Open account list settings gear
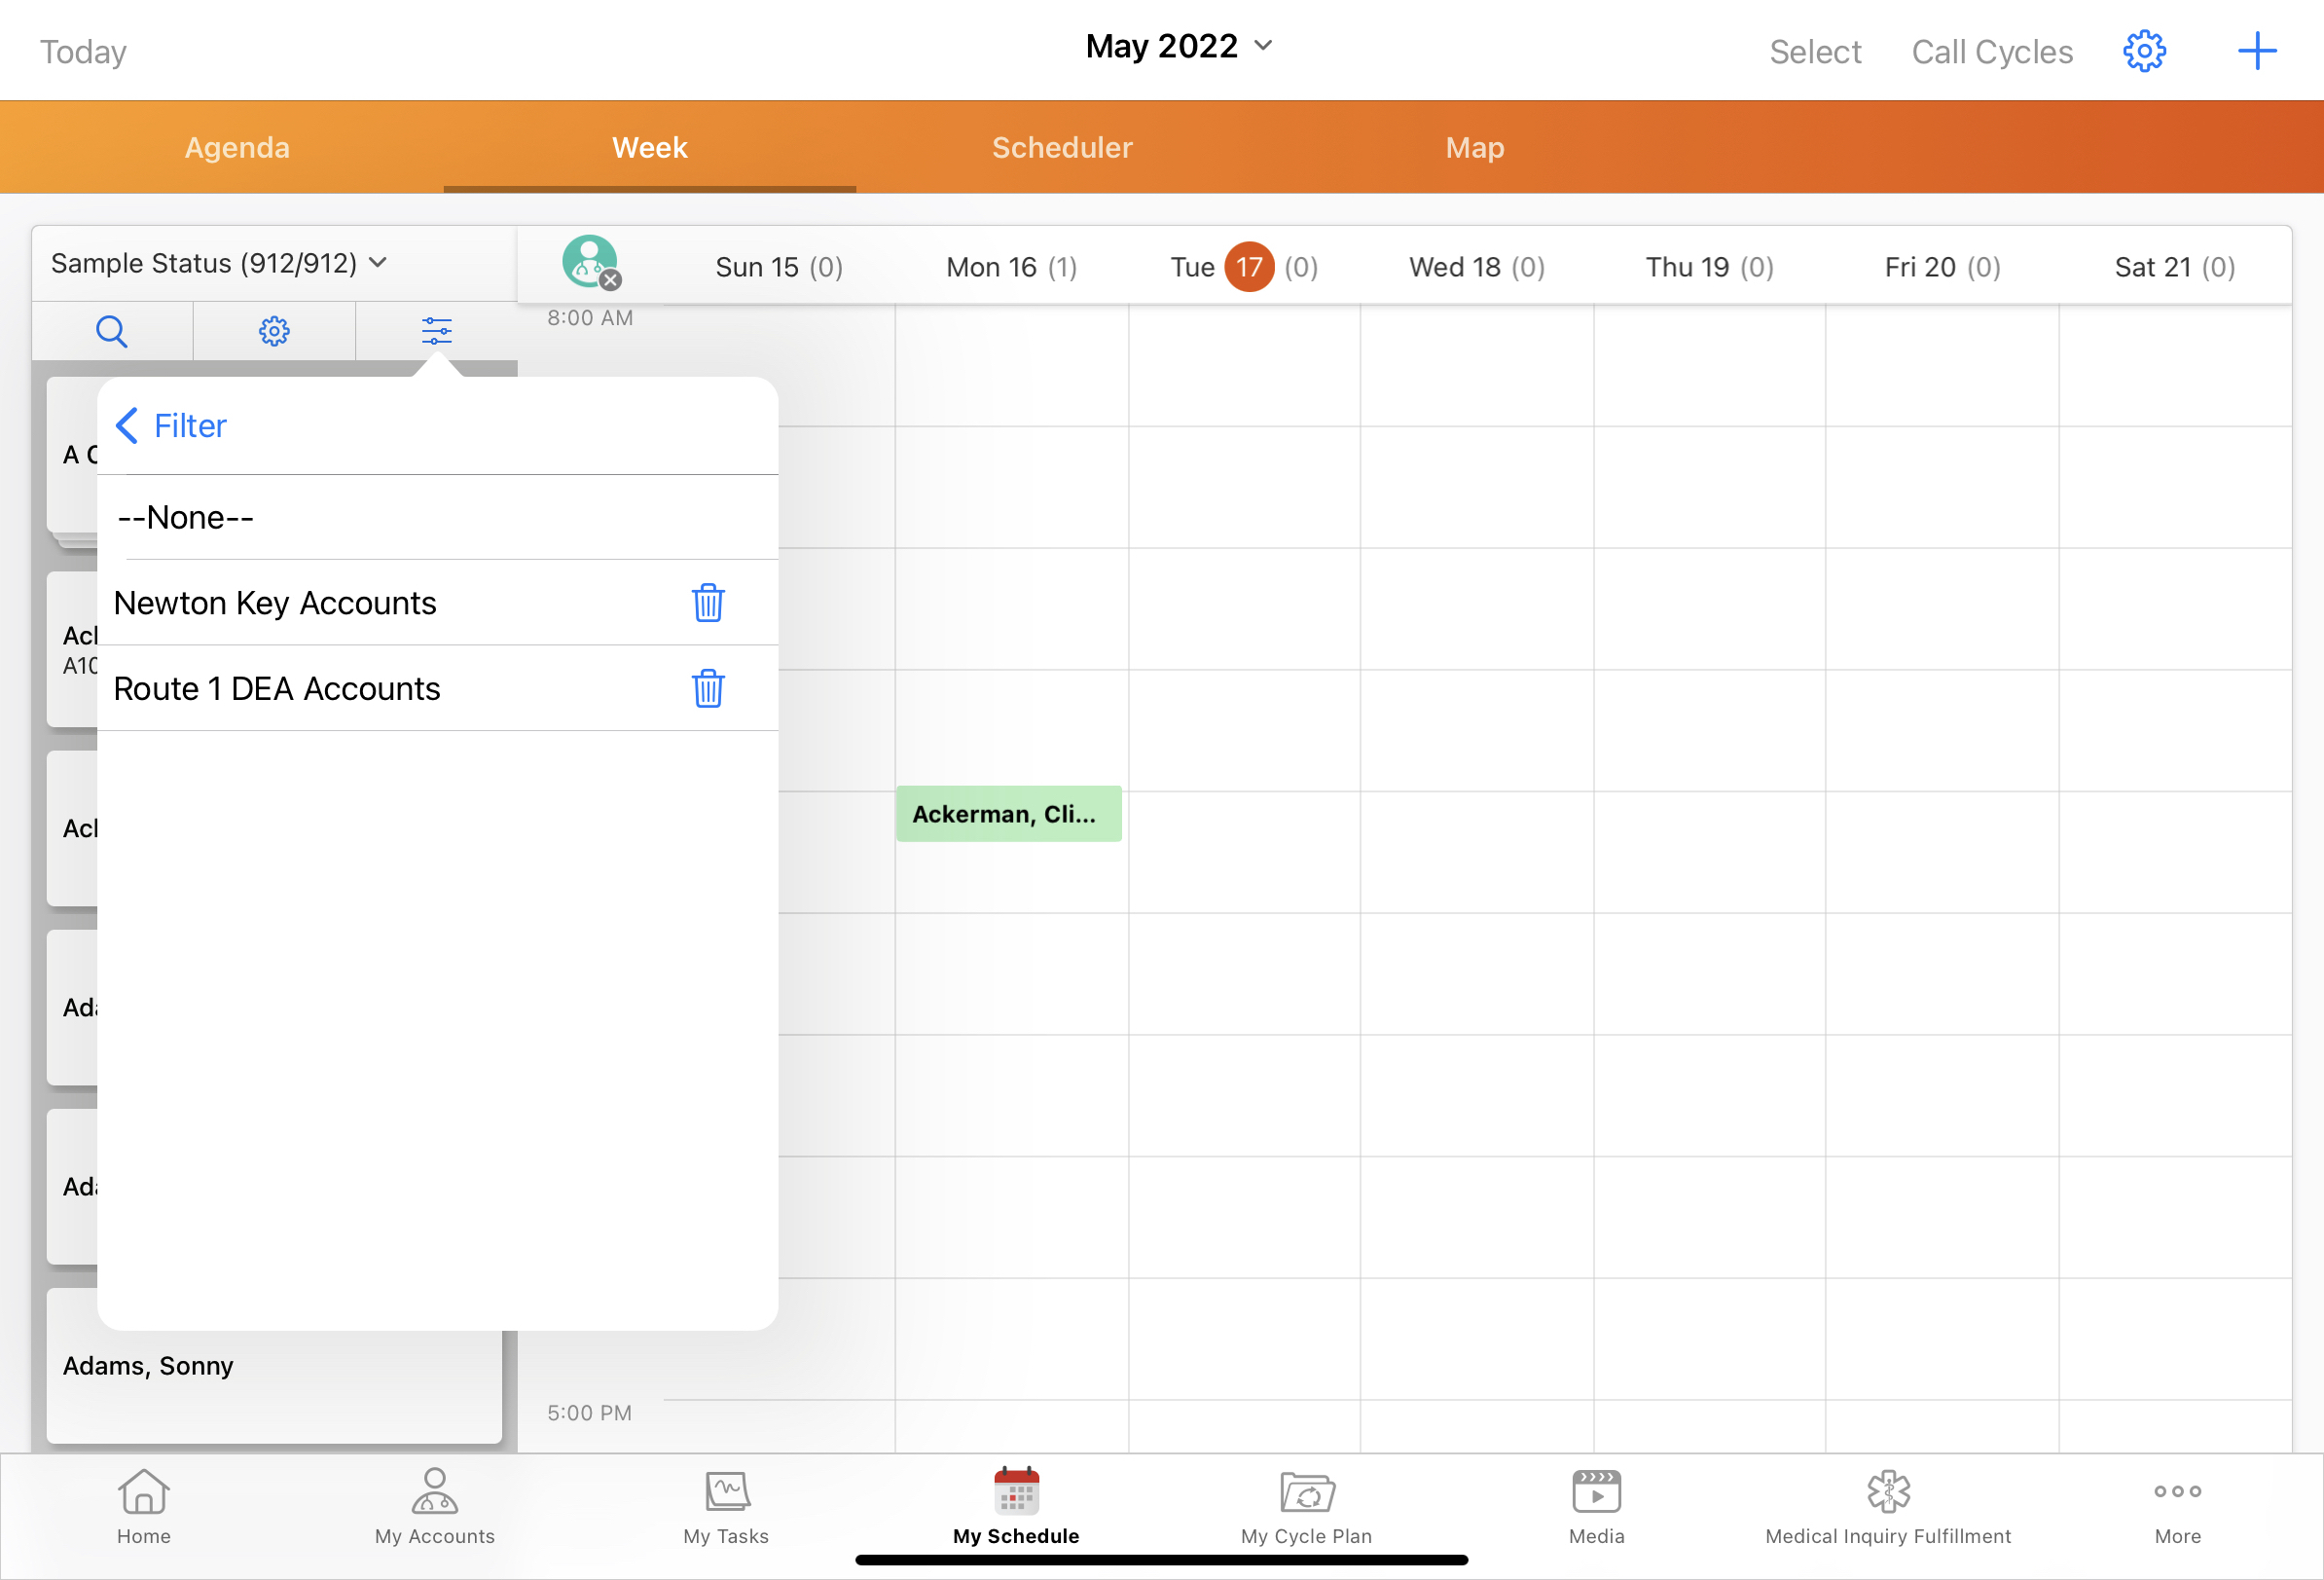 274,331
